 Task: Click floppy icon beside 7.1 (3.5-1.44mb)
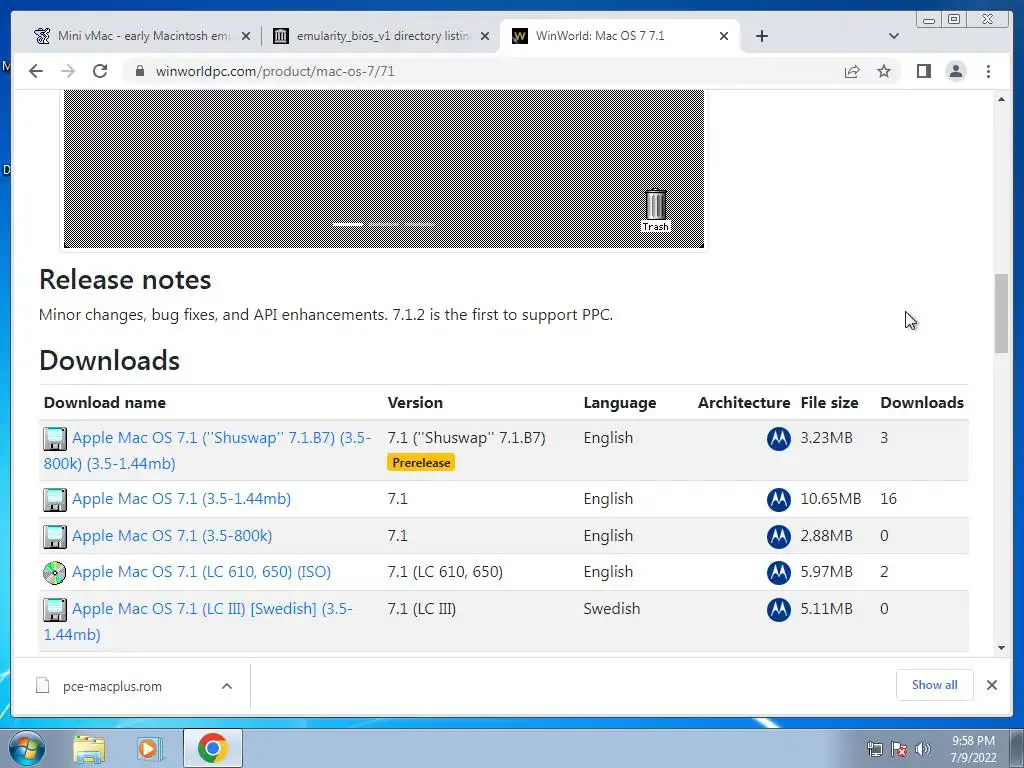[x=55, y=500]
